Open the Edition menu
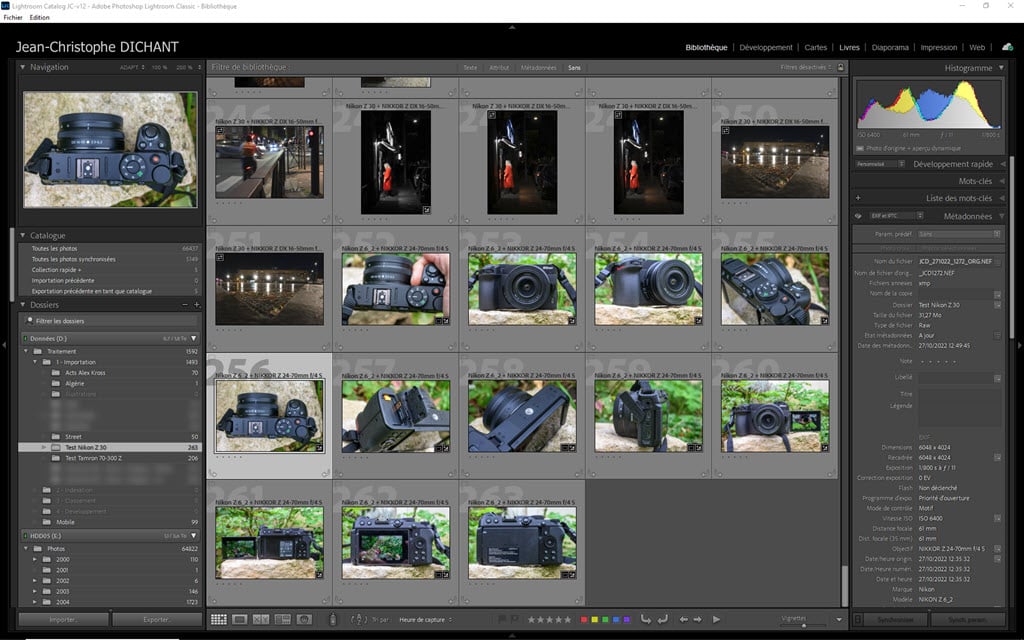This screenshot has width=1024, height=640. pyautogui.click(x=39, y=18)
